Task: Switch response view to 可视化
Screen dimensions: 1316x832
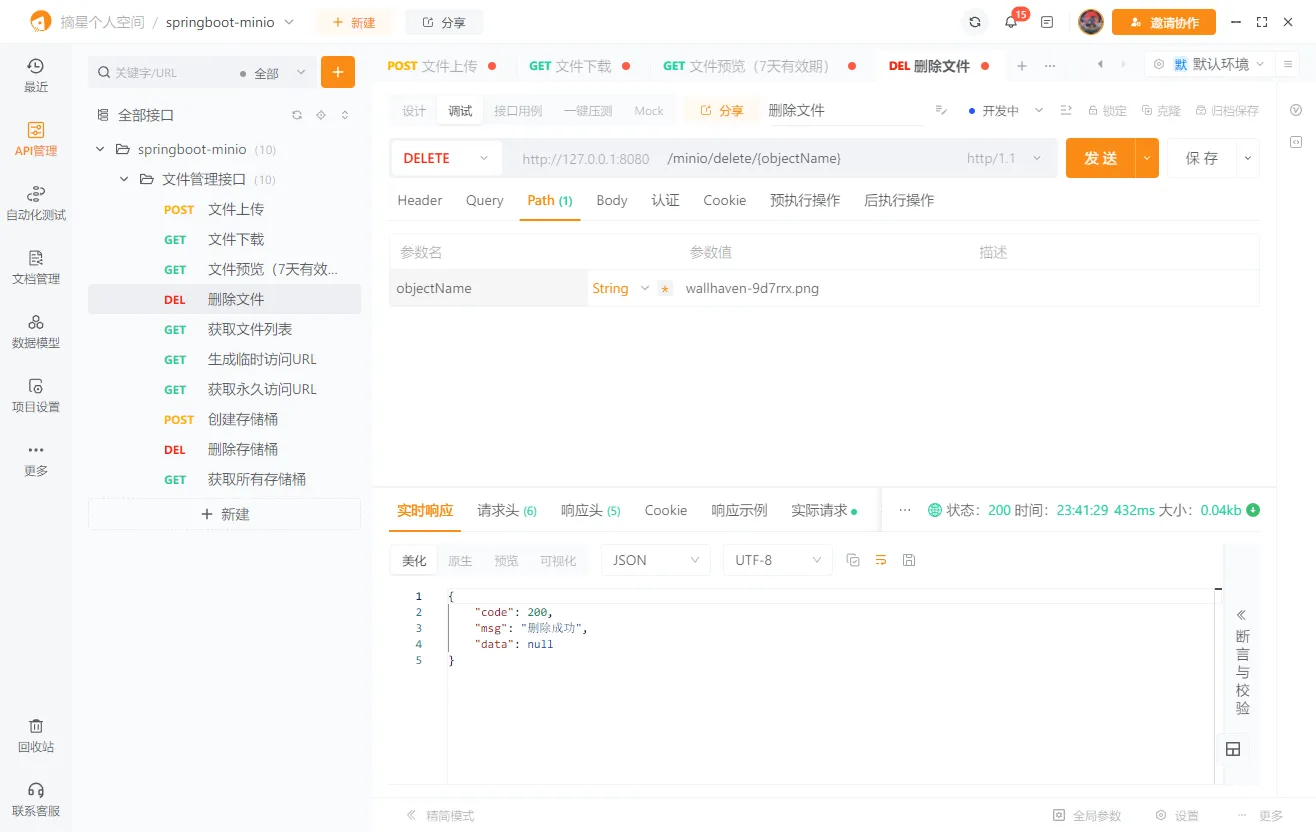Action: 558,561
